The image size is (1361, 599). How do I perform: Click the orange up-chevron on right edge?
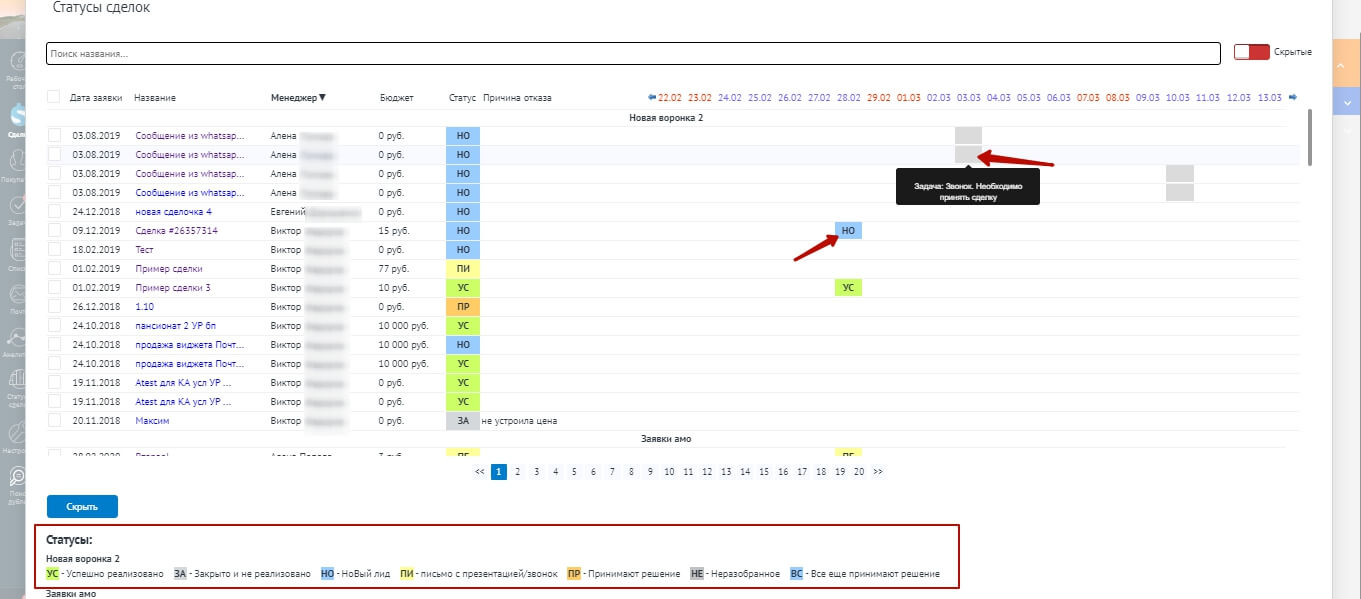[x=1346, y=66]
